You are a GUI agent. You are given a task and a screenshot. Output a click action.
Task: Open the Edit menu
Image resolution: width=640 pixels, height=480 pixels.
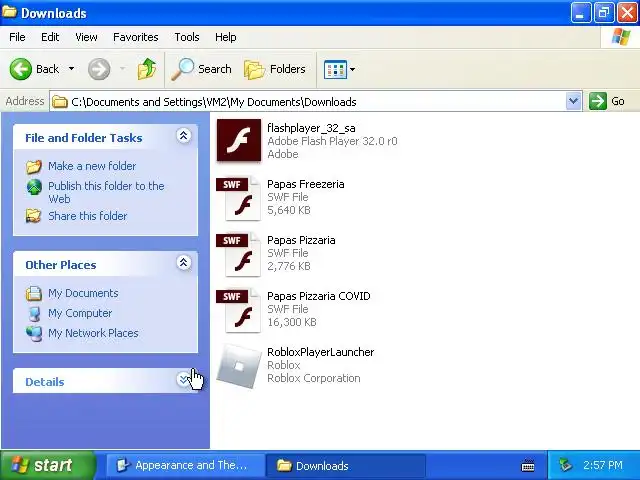50,37
